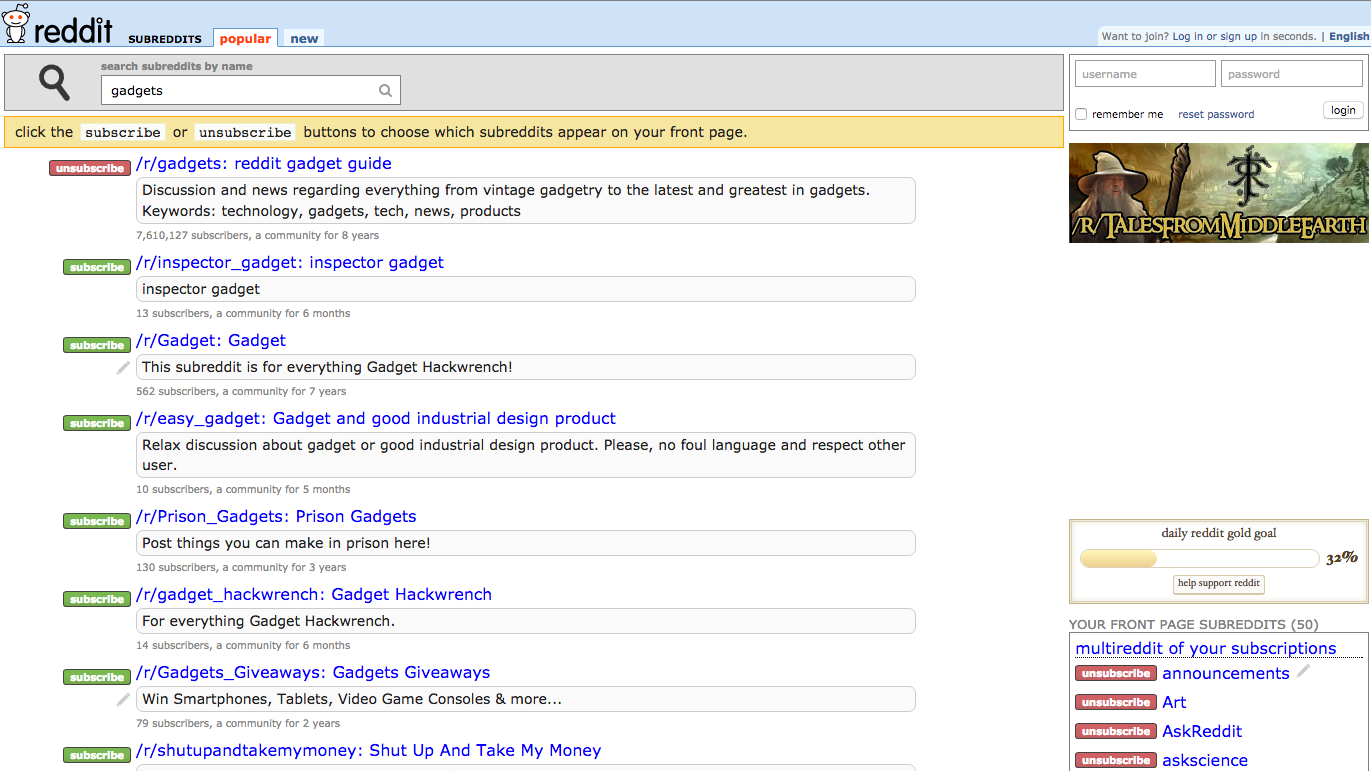Click the username input field

tap(1145, 74)
